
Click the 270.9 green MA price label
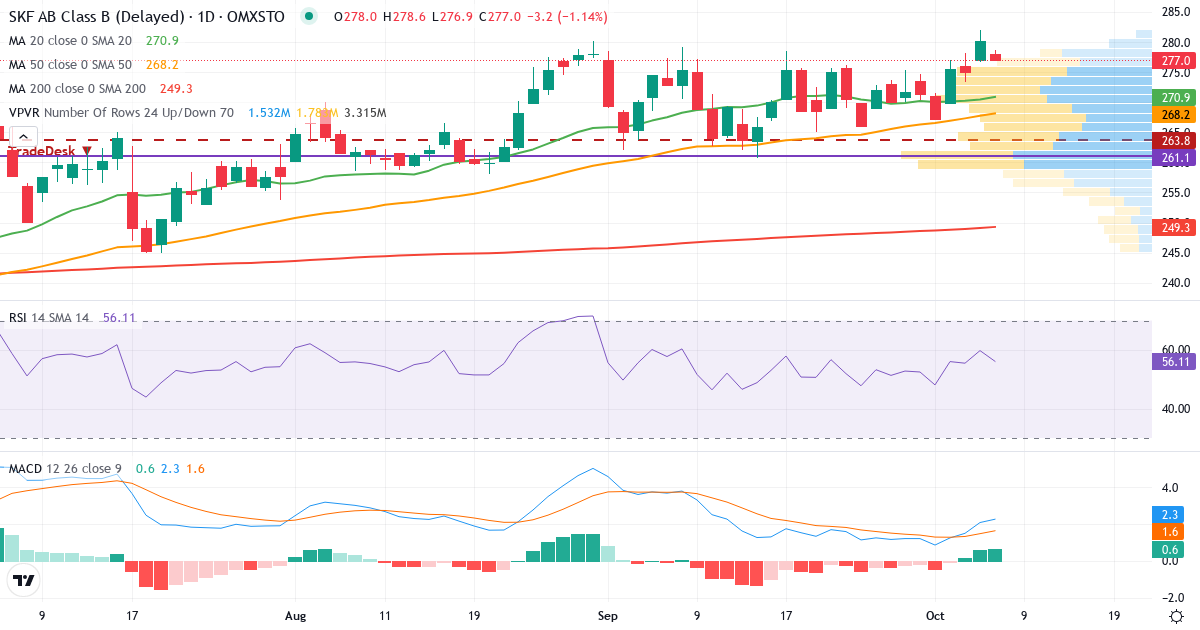[x=1175, y=97]
